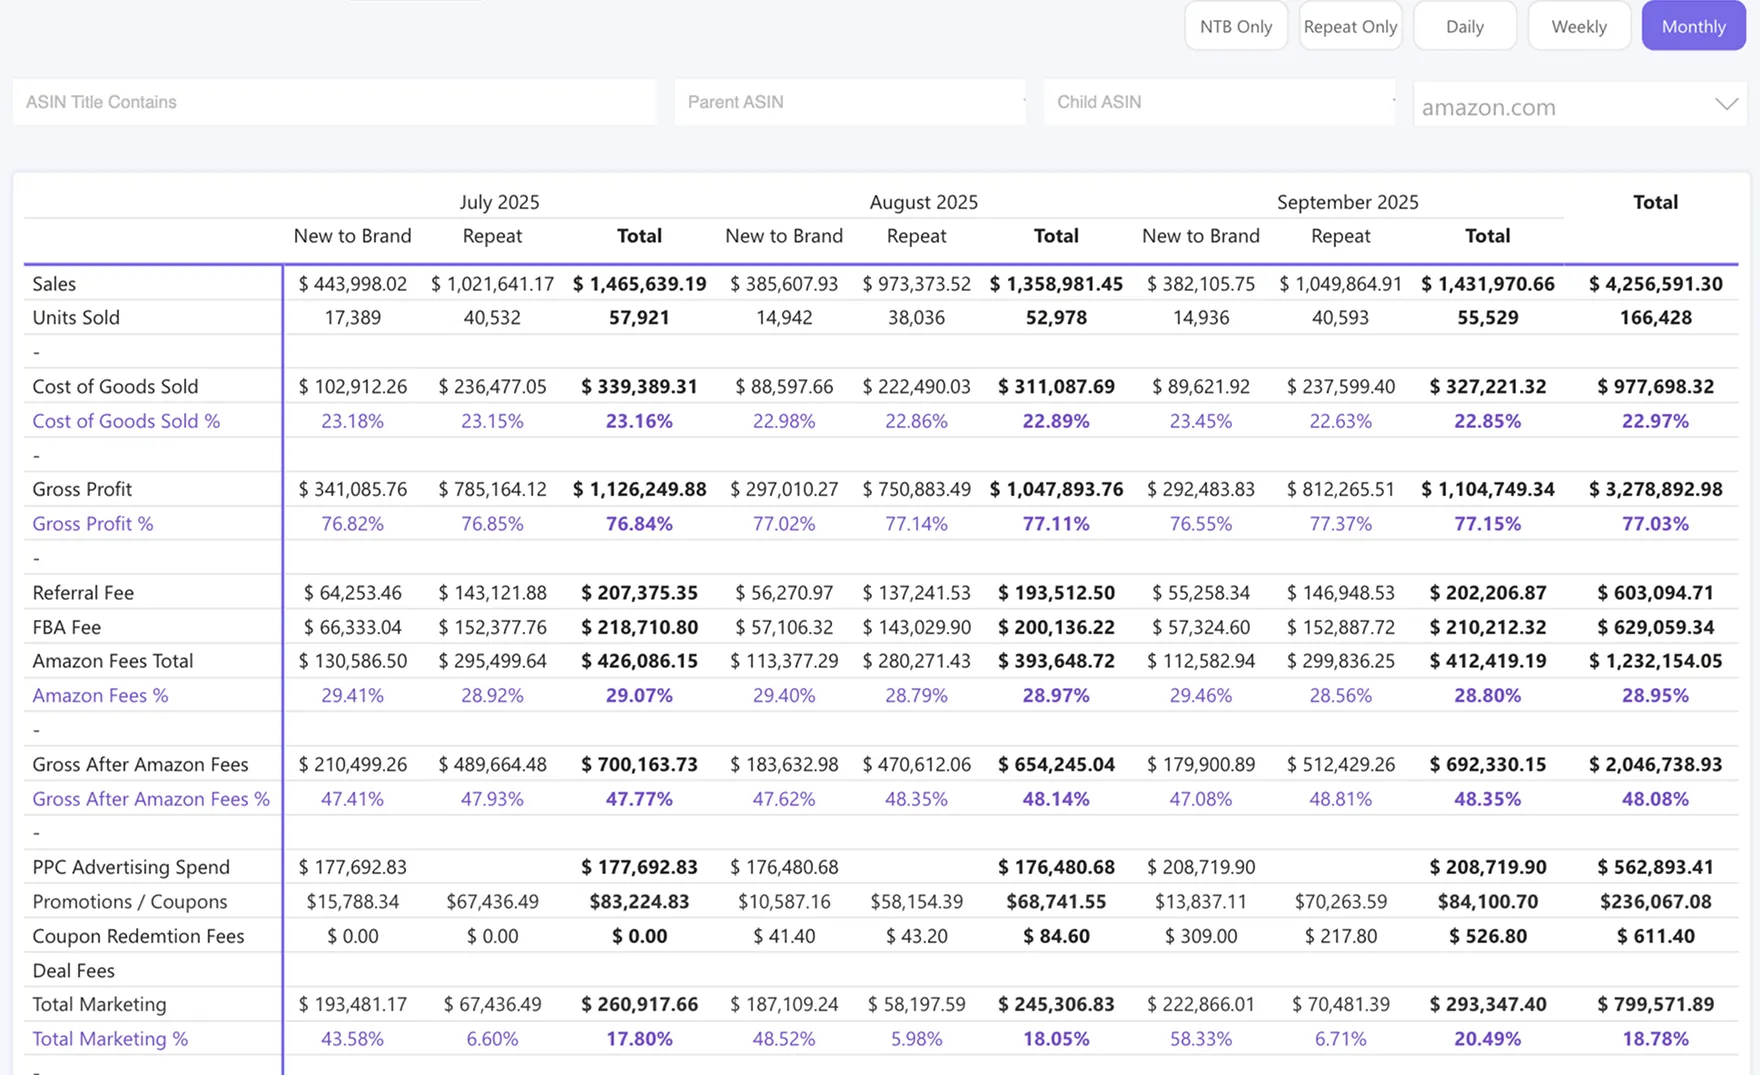The width and height of the screenshot is (1760, 1075).
Task: Click grand total COGS $ 977,698.32
Action: click(1655, 386)
